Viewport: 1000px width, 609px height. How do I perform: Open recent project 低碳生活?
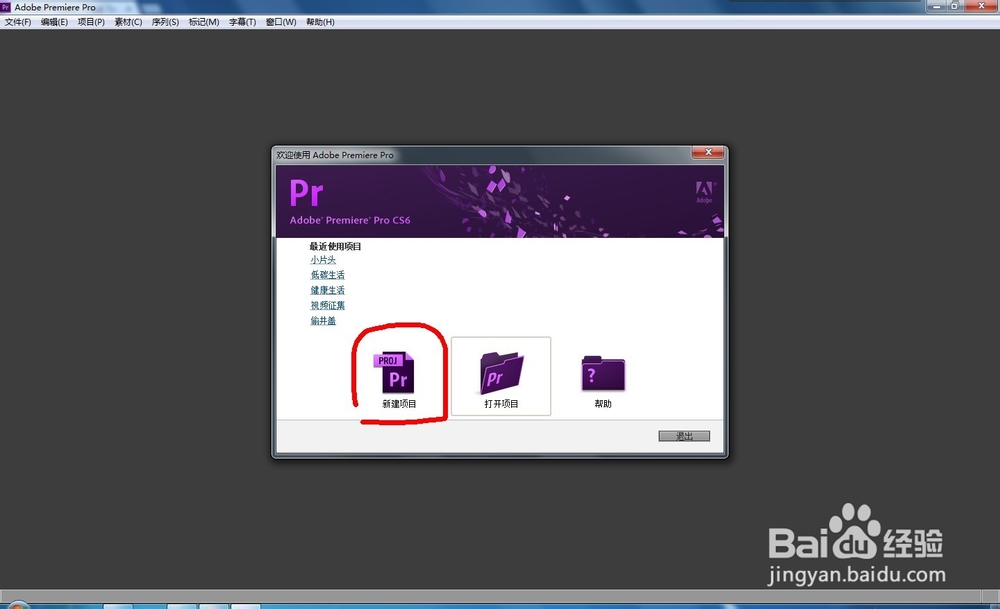pyautogui.click(x=327, y=275)
